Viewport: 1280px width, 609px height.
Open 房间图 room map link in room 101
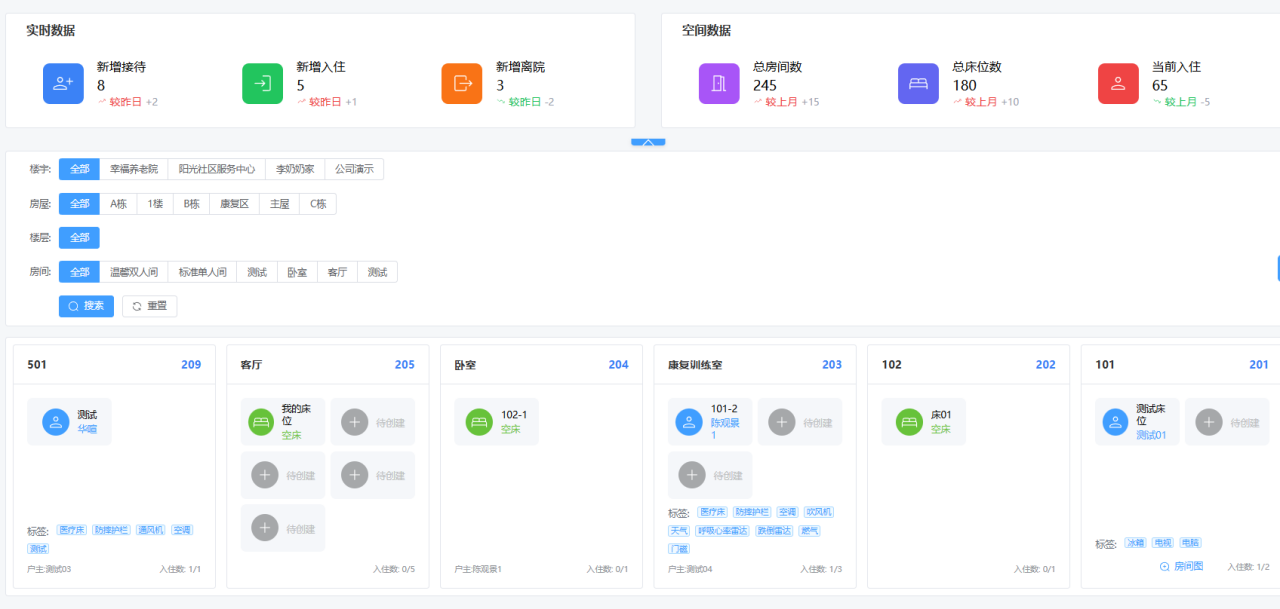[1181, 566]
